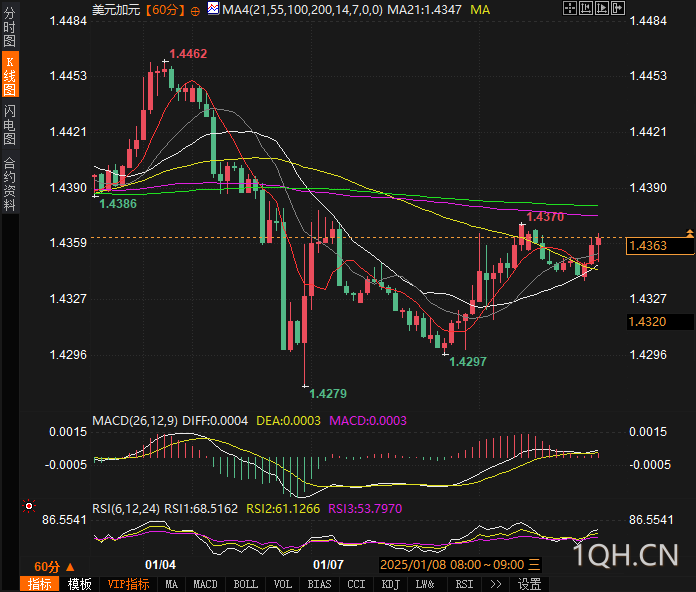This screenshot has height=592, width=696.
Task: Click the RSI(6,12,24) parameter label
Action: click(x=127, y=508)
